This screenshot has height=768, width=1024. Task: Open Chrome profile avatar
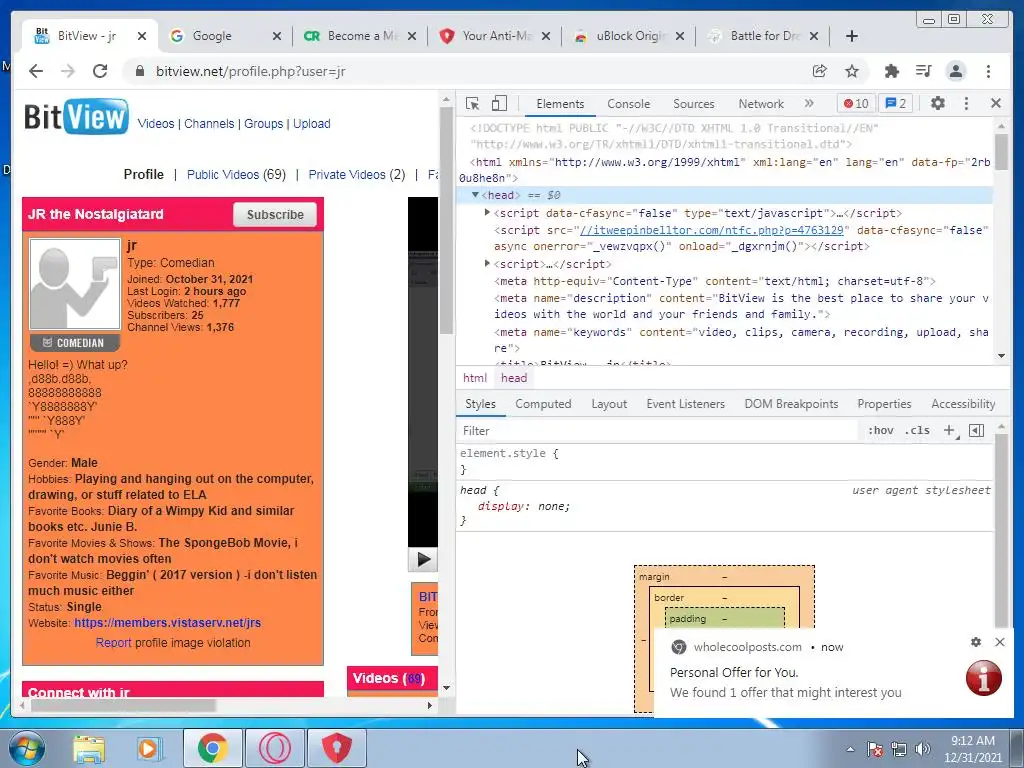coord(956,71)
